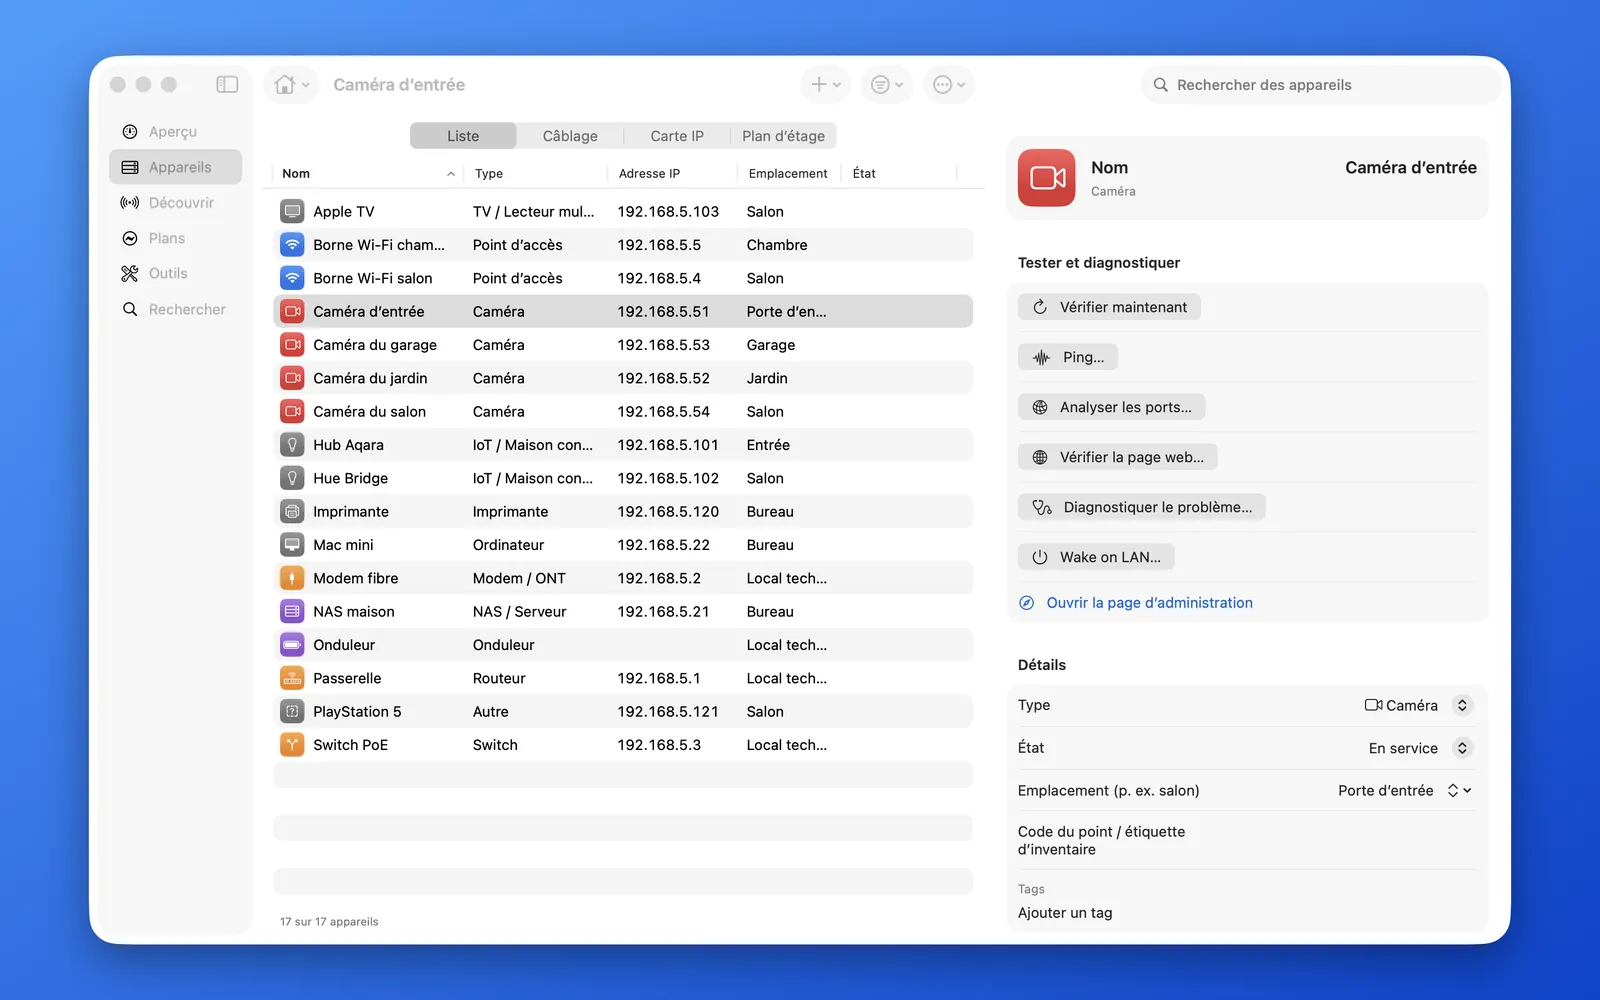The height and width of the screenshot is (1000, 1600).
Task: Click the Caméra du jardin camera icon
Action: [x=292, y=378]
